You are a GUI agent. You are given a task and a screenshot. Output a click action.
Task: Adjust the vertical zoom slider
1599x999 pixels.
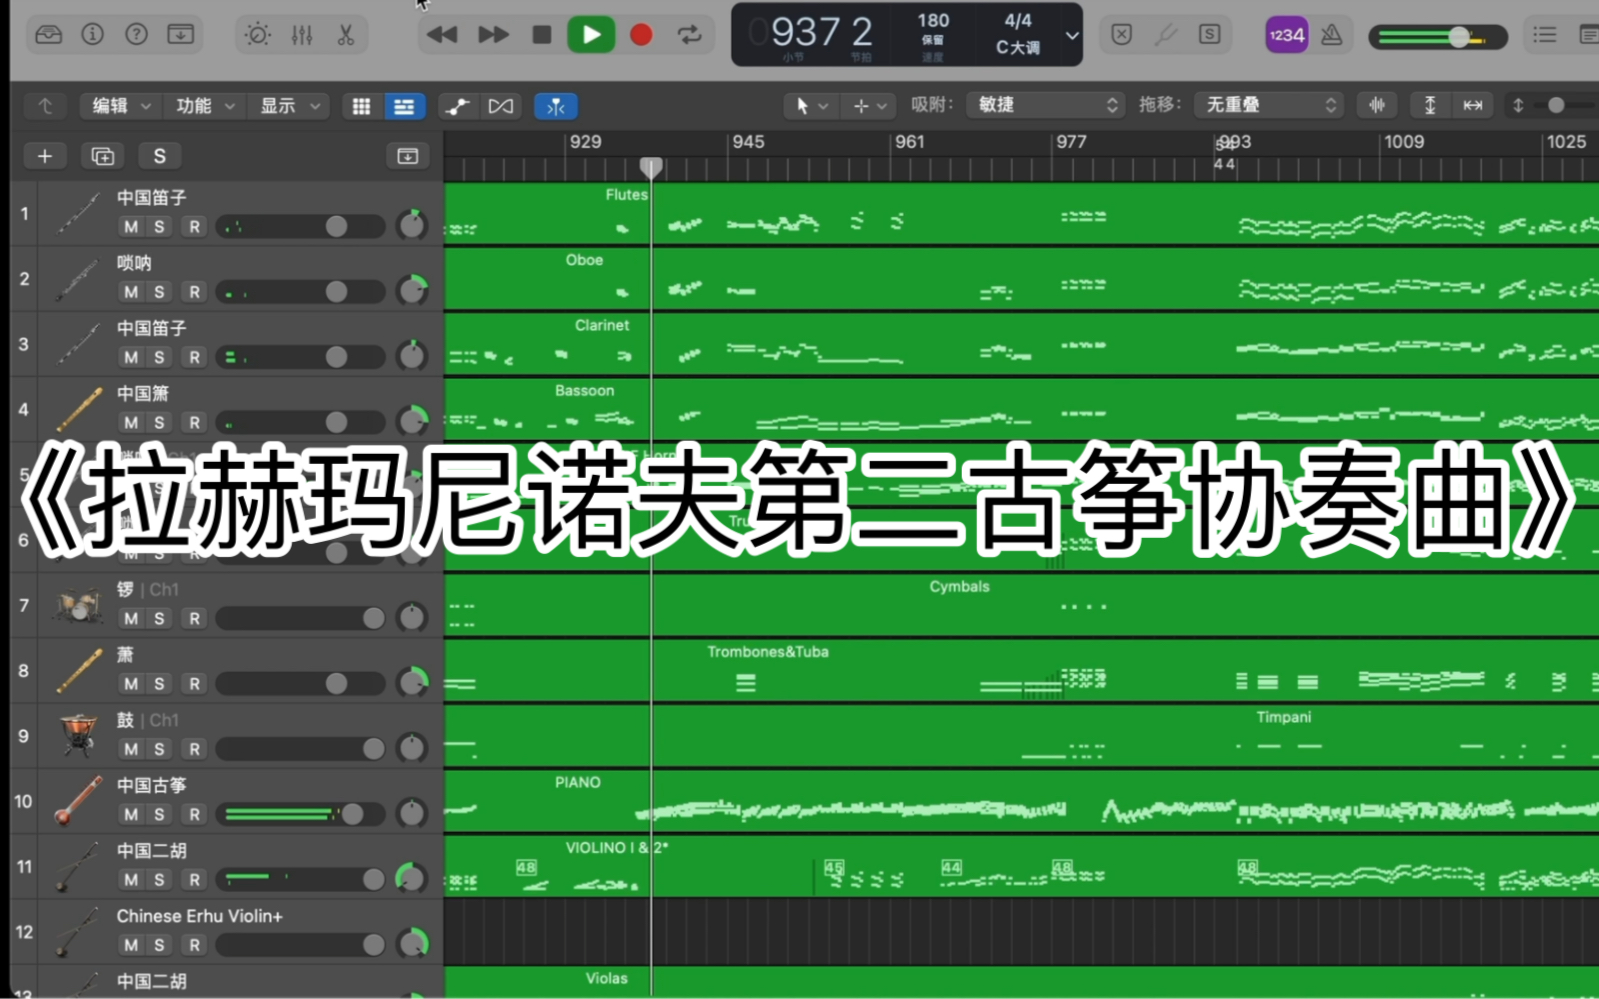[1556, 105]
